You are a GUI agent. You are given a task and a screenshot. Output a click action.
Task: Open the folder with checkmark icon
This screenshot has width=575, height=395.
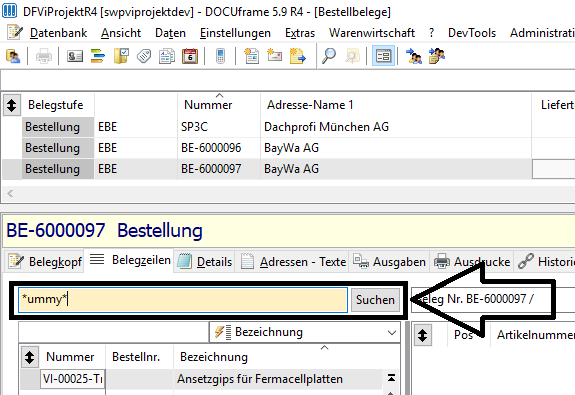coord(121,56)
